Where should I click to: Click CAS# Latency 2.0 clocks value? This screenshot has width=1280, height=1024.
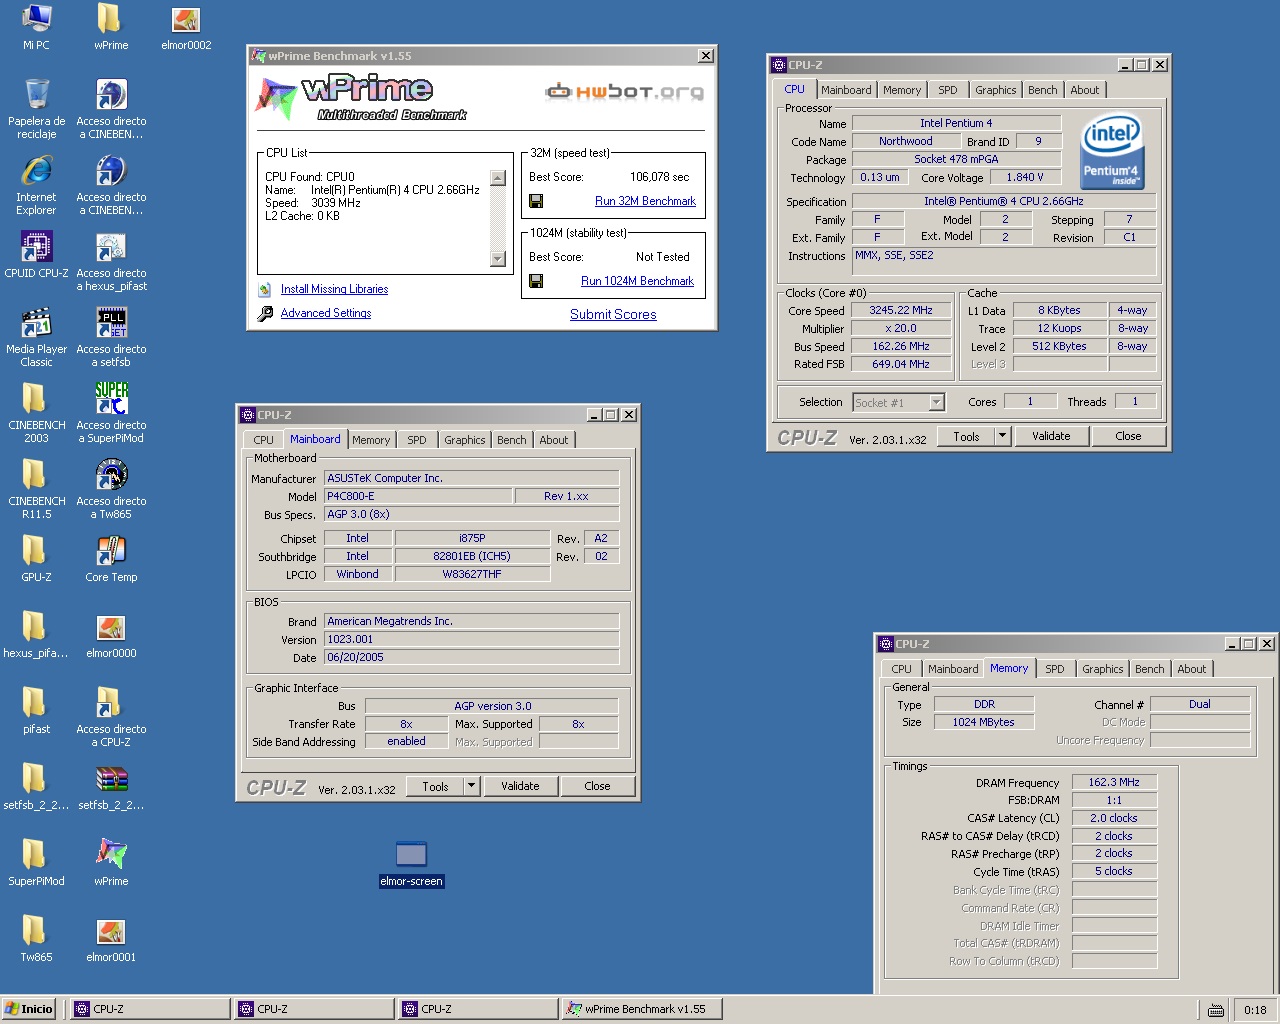point(1114,818)
